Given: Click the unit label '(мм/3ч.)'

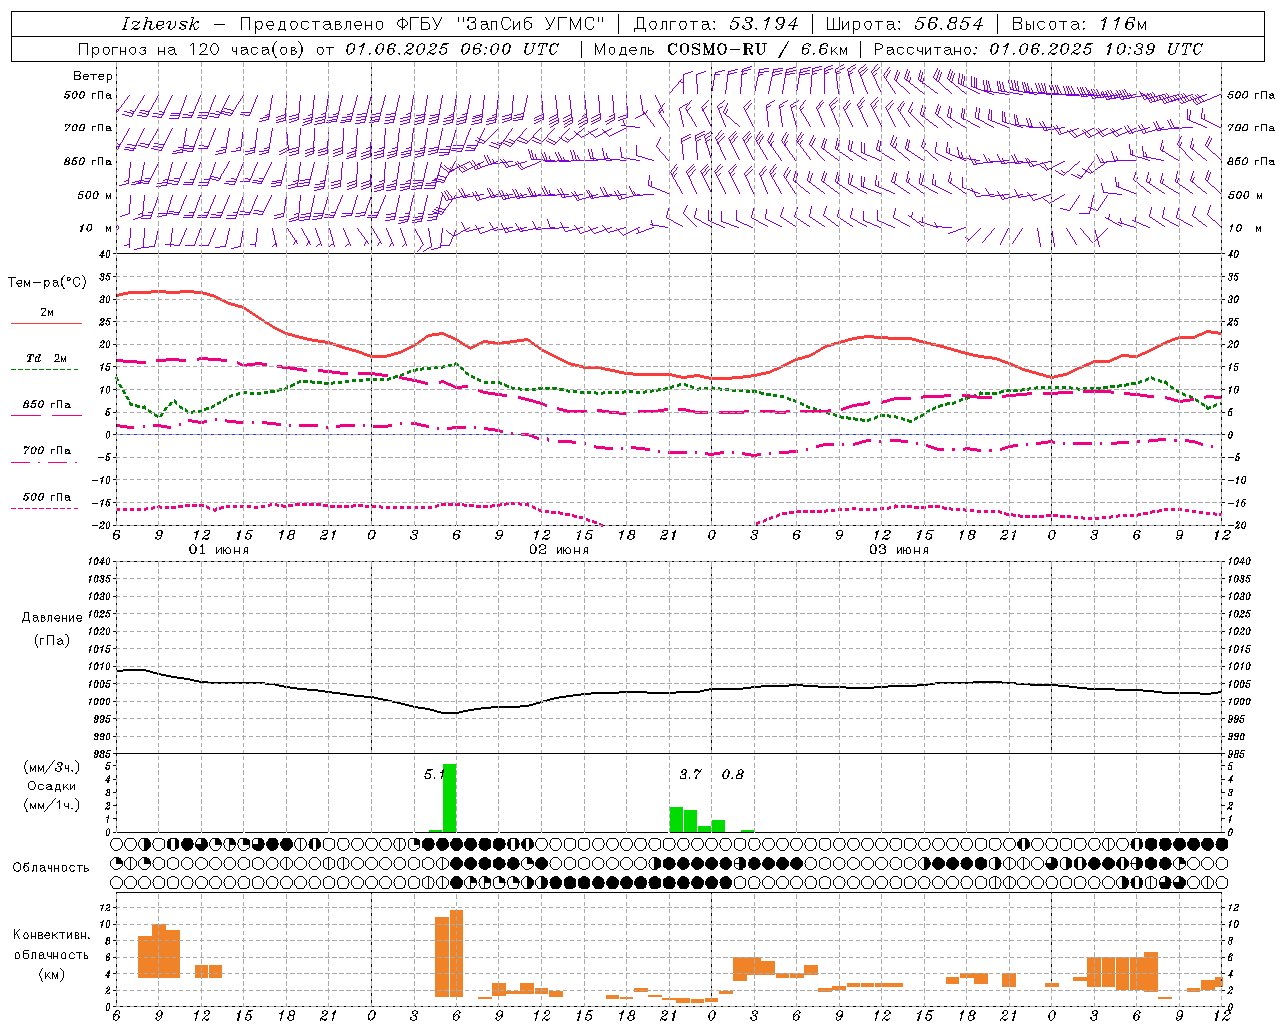Looking at the screenshot, I should (x=52, y=767).
